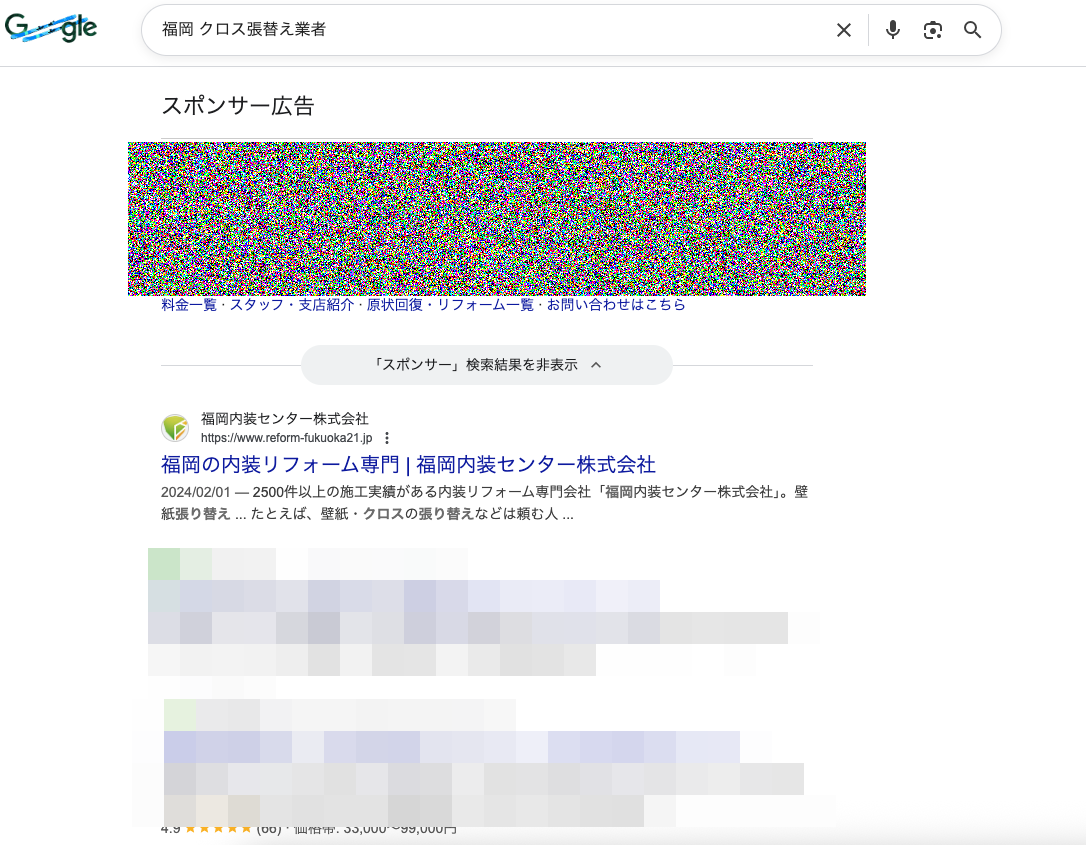1086x845 pixels.
Task: Open the スタッフ sitelink
Action: [x=251, y=305]
